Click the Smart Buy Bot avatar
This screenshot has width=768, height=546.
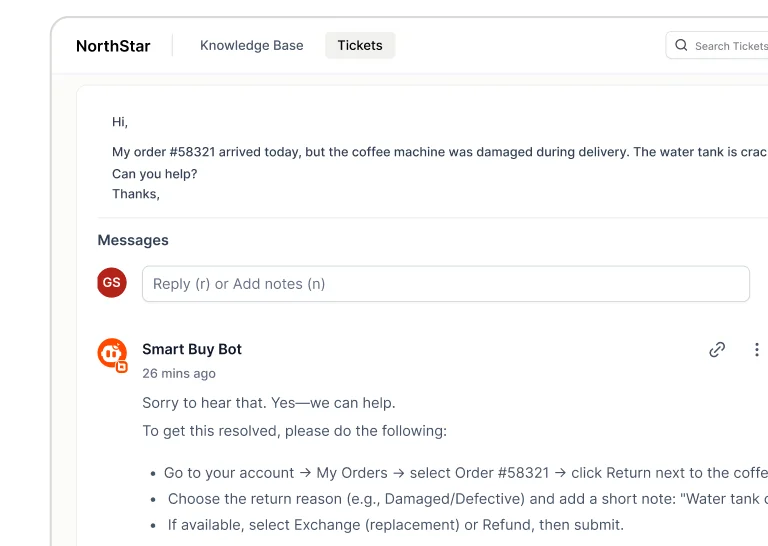[x=112, y=354]
